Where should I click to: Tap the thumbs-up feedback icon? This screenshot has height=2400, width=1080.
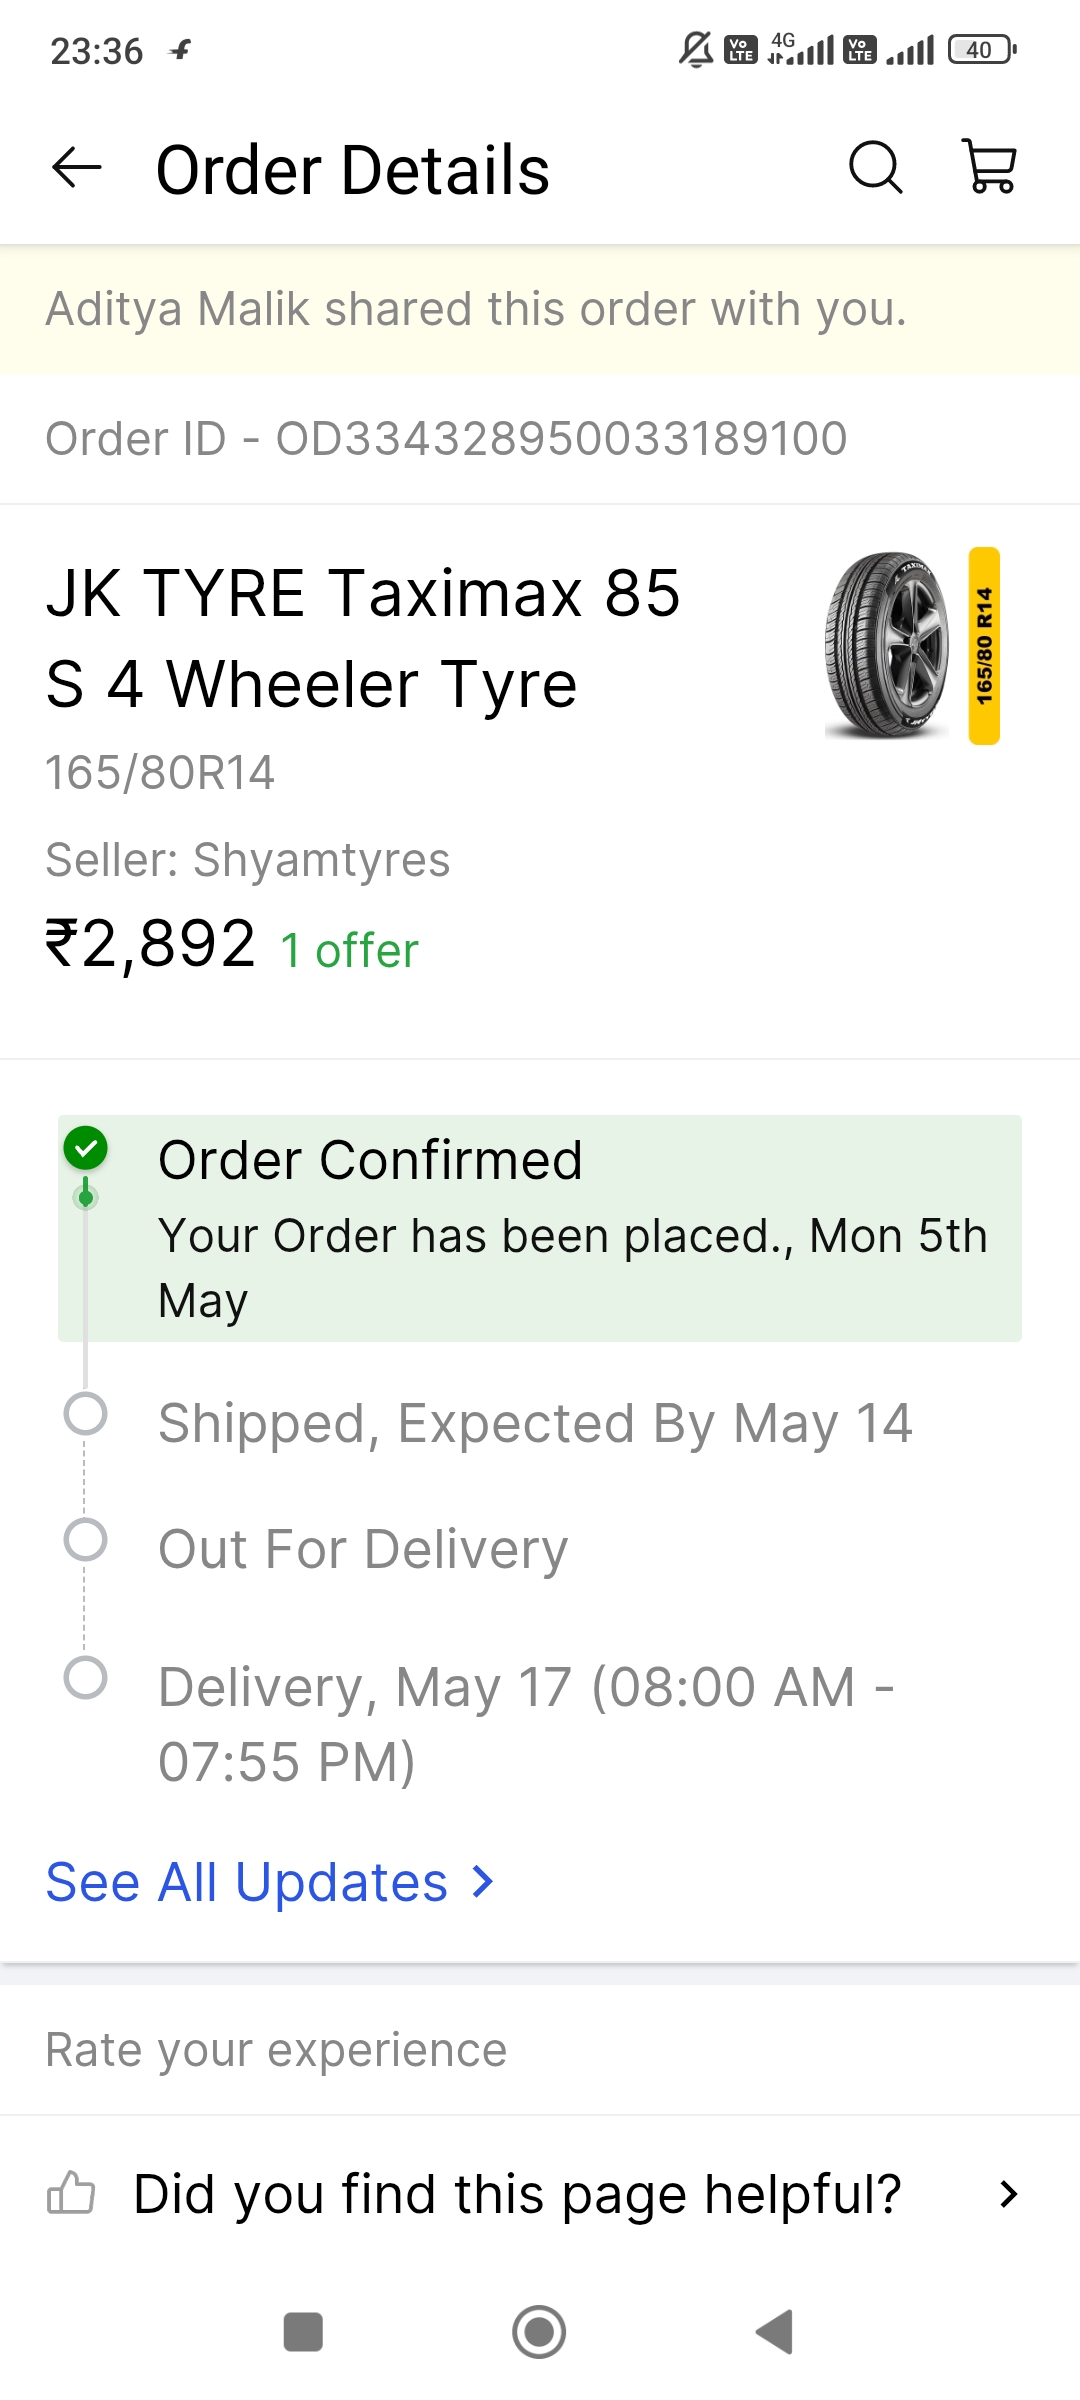pos(71,2194)
